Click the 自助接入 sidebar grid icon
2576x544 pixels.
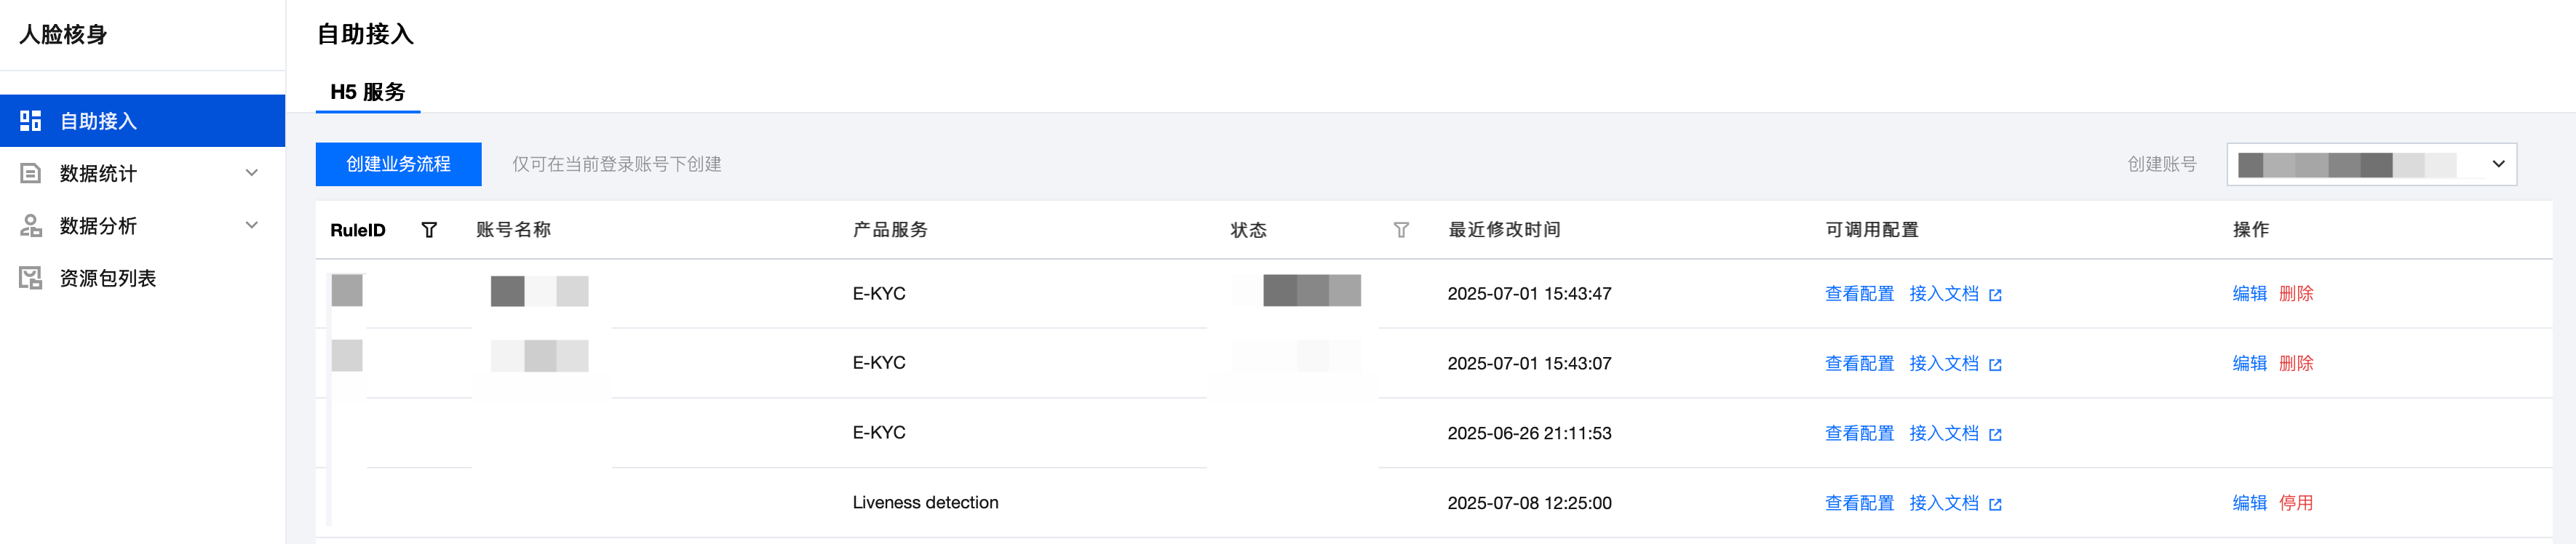[x=31, y=121]
